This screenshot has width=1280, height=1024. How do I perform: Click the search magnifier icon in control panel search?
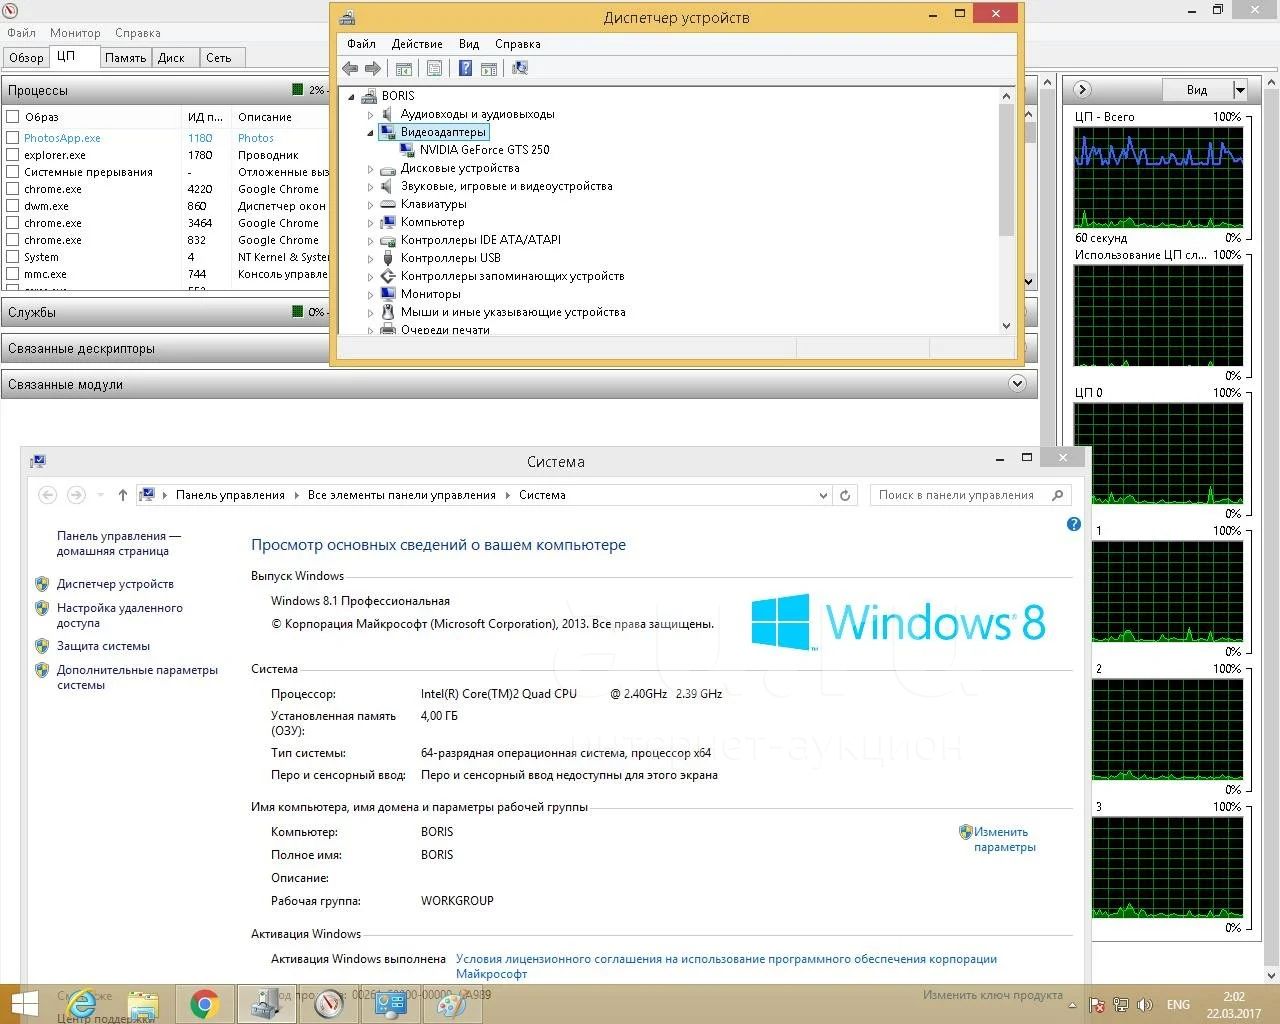point(1058,495)
